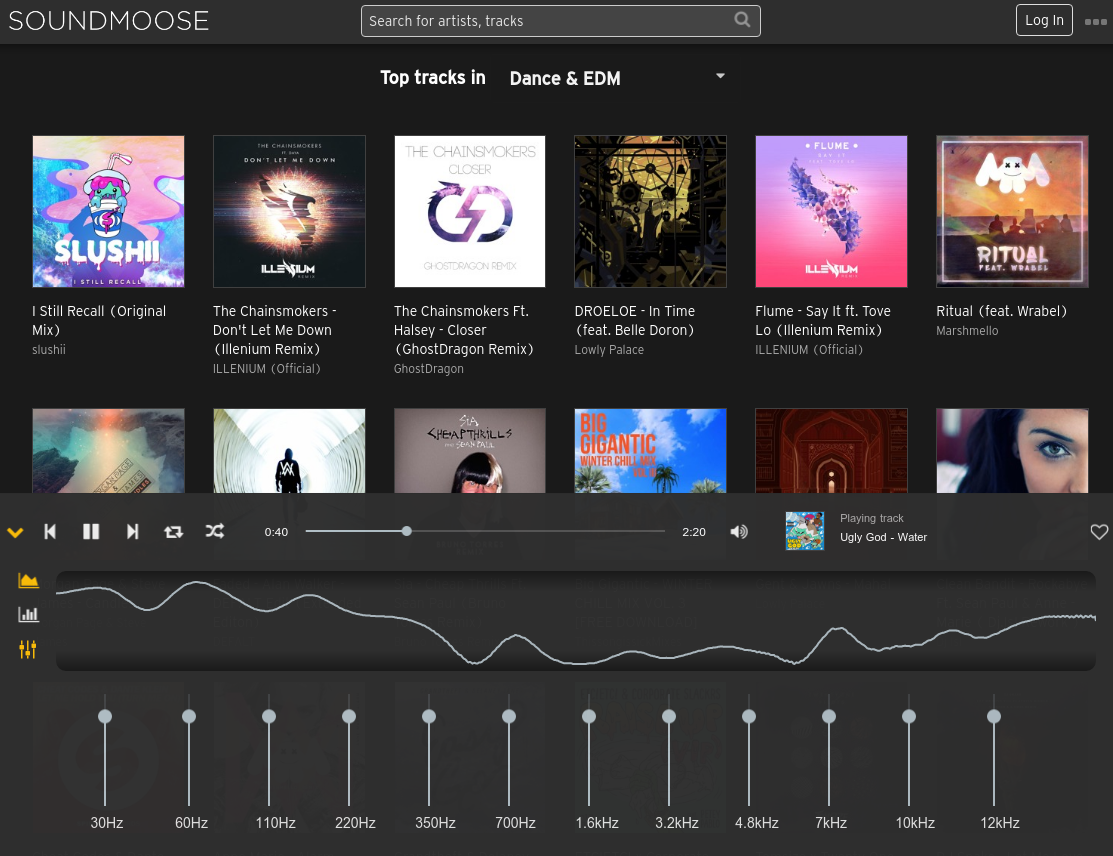The height and width of the screenshot is (856, 1113).
Task: Click the 2:20 track duration
Action: 693,532
